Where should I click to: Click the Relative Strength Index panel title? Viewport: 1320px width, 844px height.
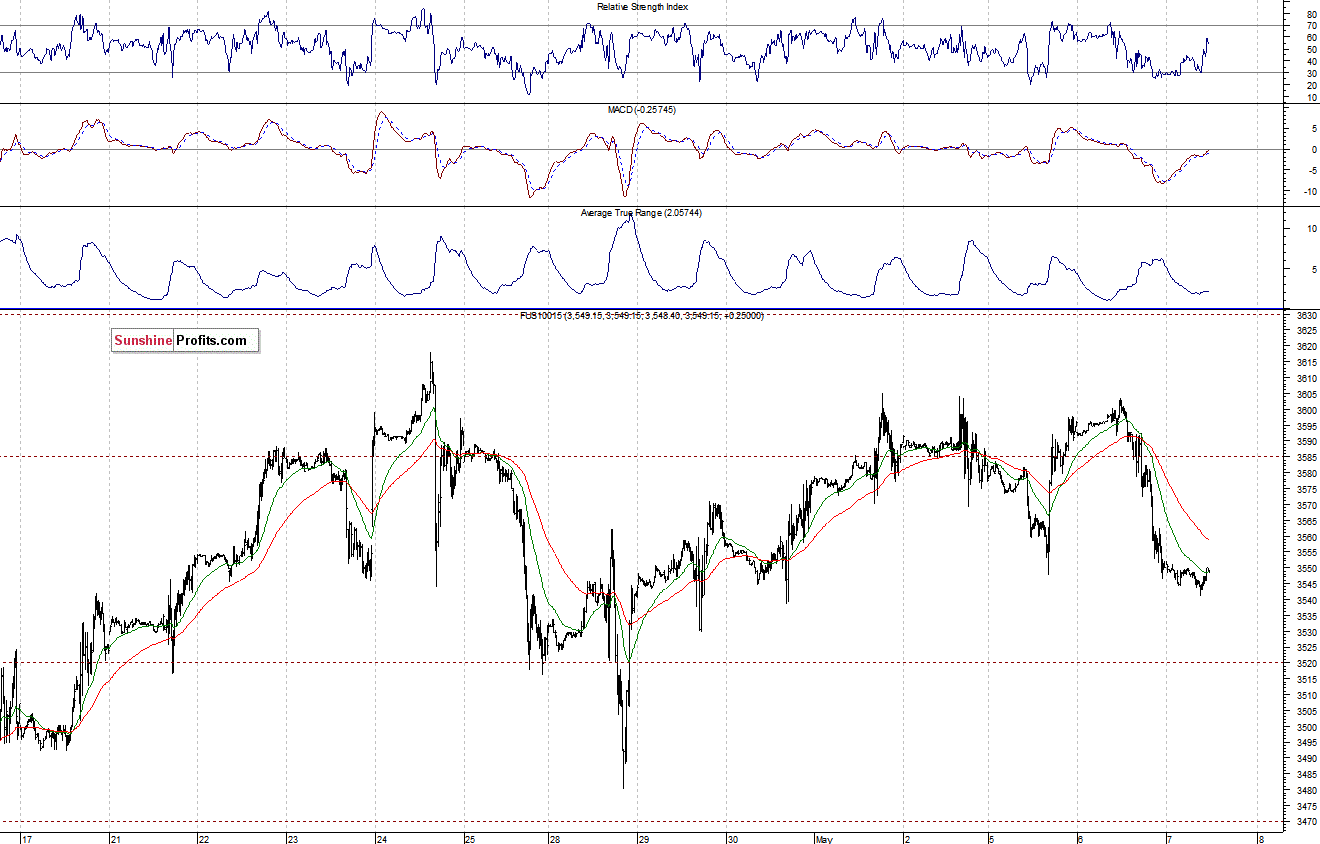coord(643,7)
